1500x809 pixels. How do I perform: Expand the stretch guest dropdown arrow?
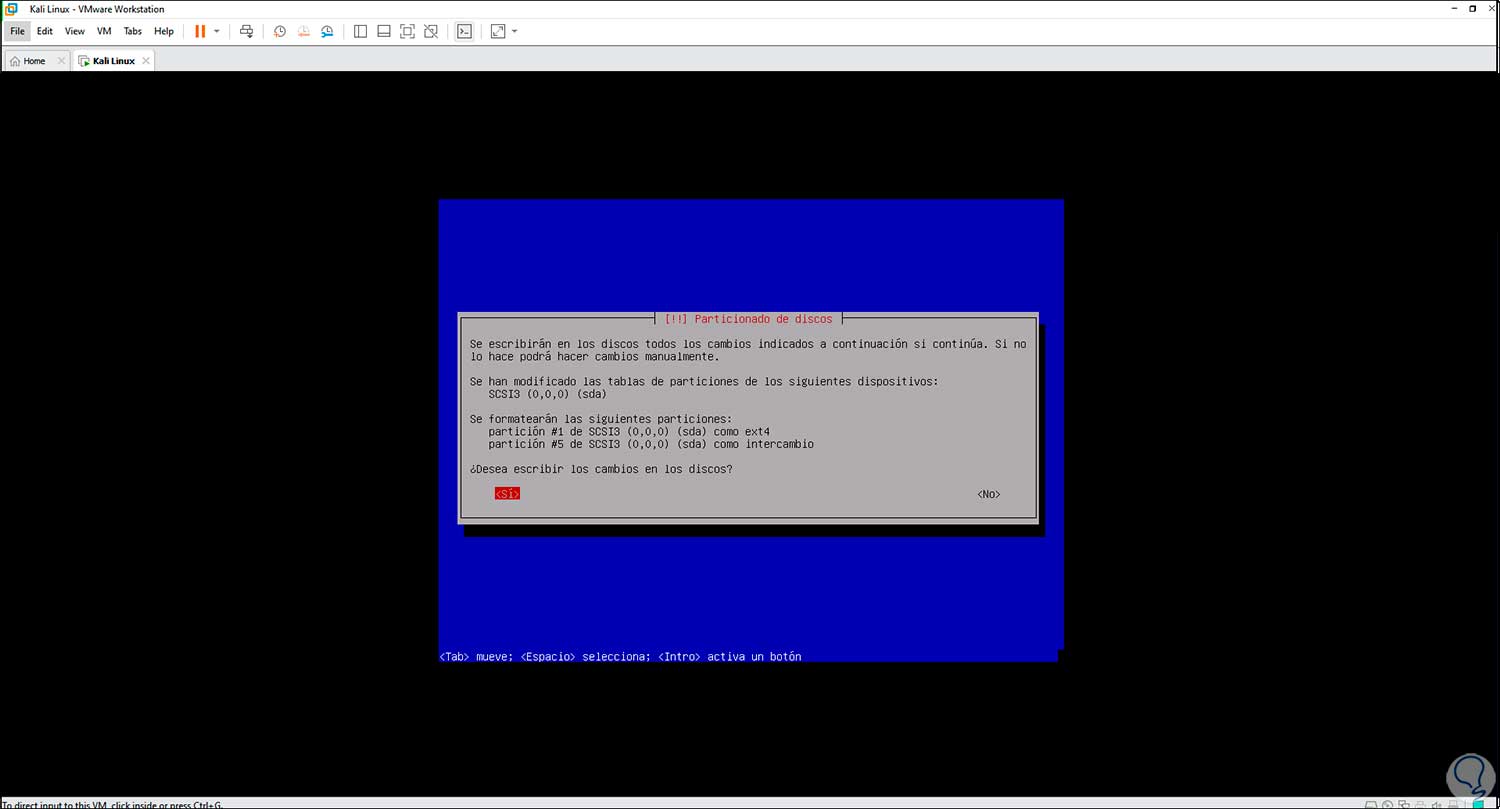click(514, 31)
